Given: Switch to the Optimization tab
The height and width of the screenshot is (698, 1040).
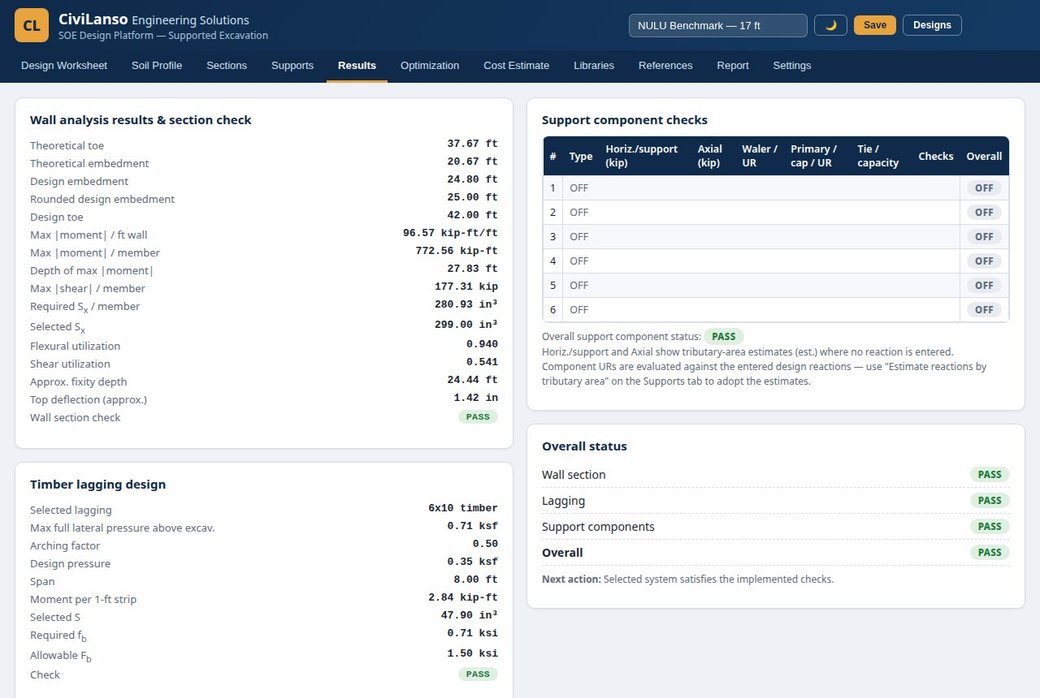Looking at the screenshot, I should 429,66.
